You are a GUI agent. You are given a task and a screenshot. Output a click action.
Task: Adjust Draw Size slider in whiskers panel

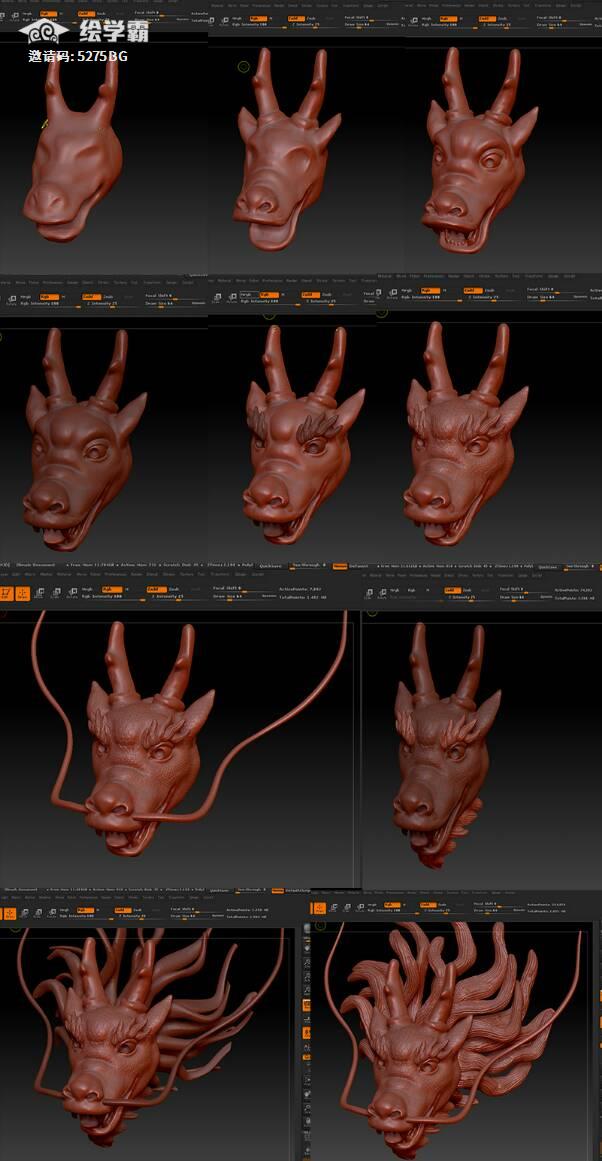236,598
